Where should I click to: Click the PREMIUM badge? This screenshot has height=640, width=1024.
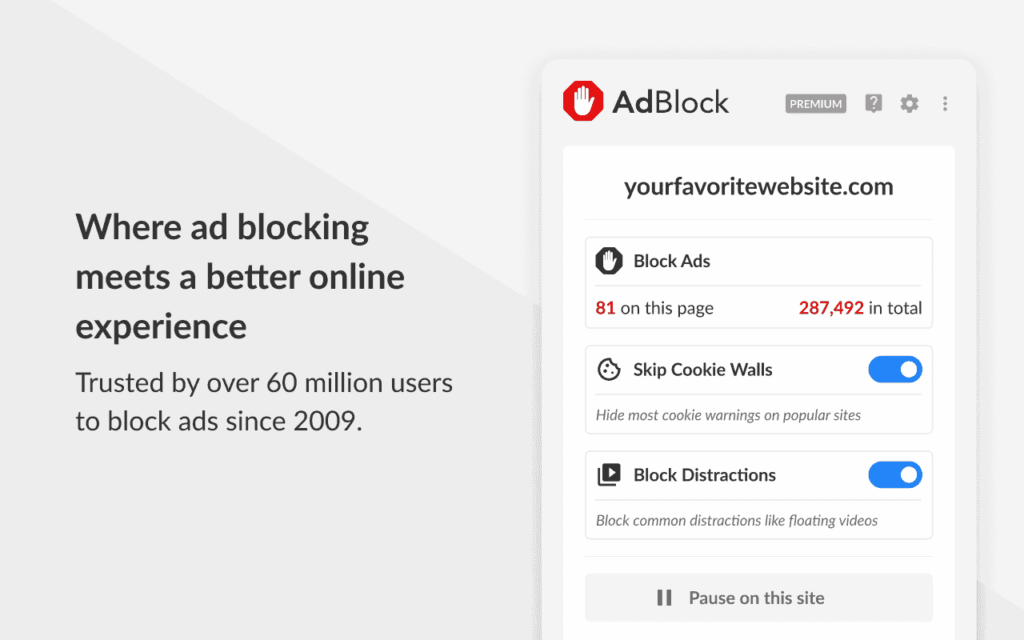pyautogui.click(x=815, y=103)
